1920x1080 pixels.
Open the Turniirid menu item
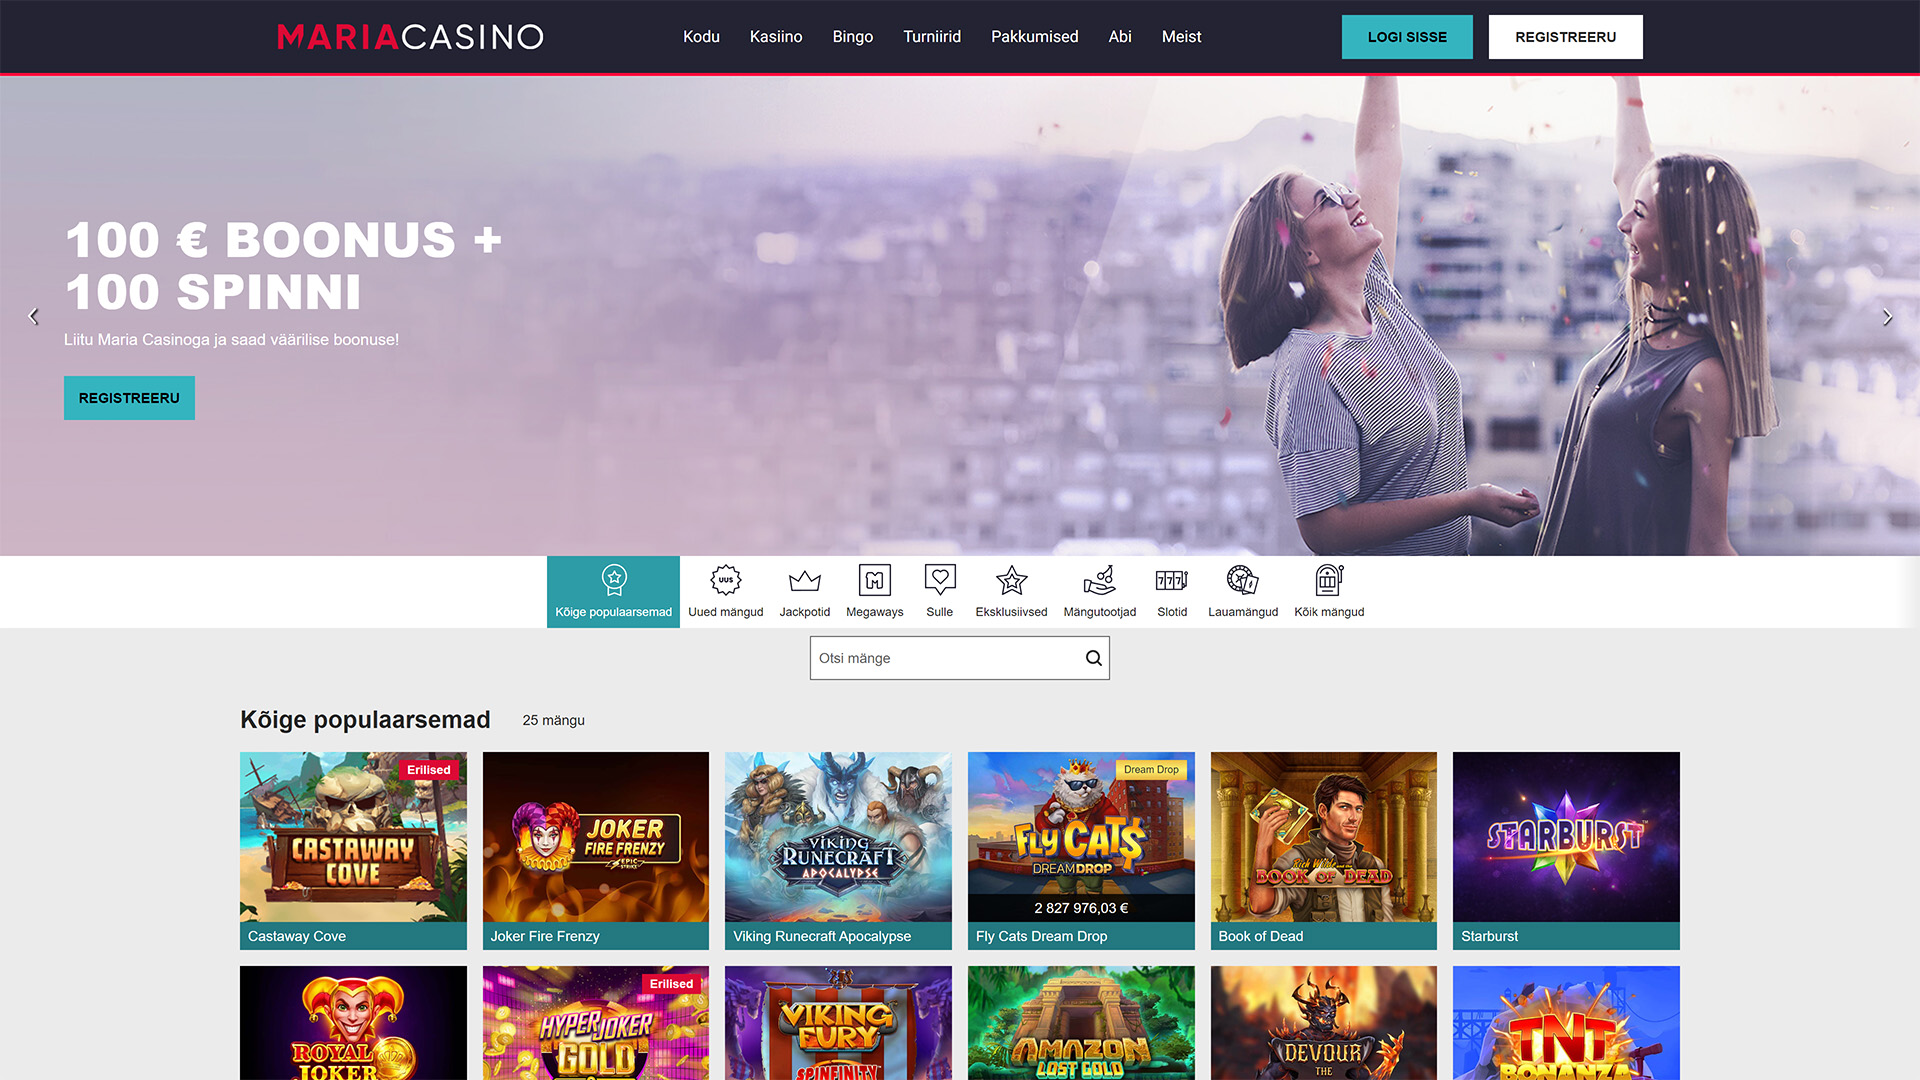932,37
